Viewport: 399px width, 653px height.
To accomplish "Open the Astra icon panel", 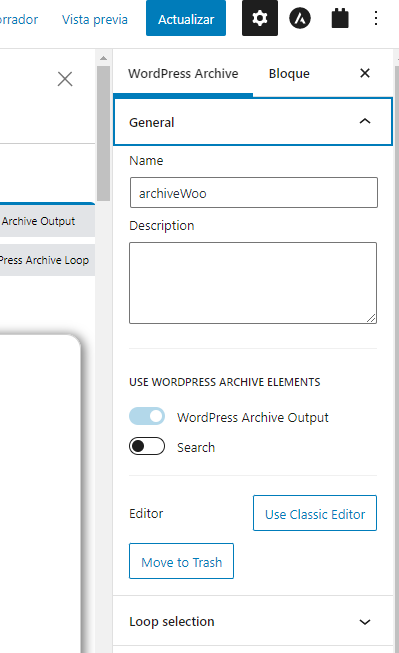I will 300,18.
